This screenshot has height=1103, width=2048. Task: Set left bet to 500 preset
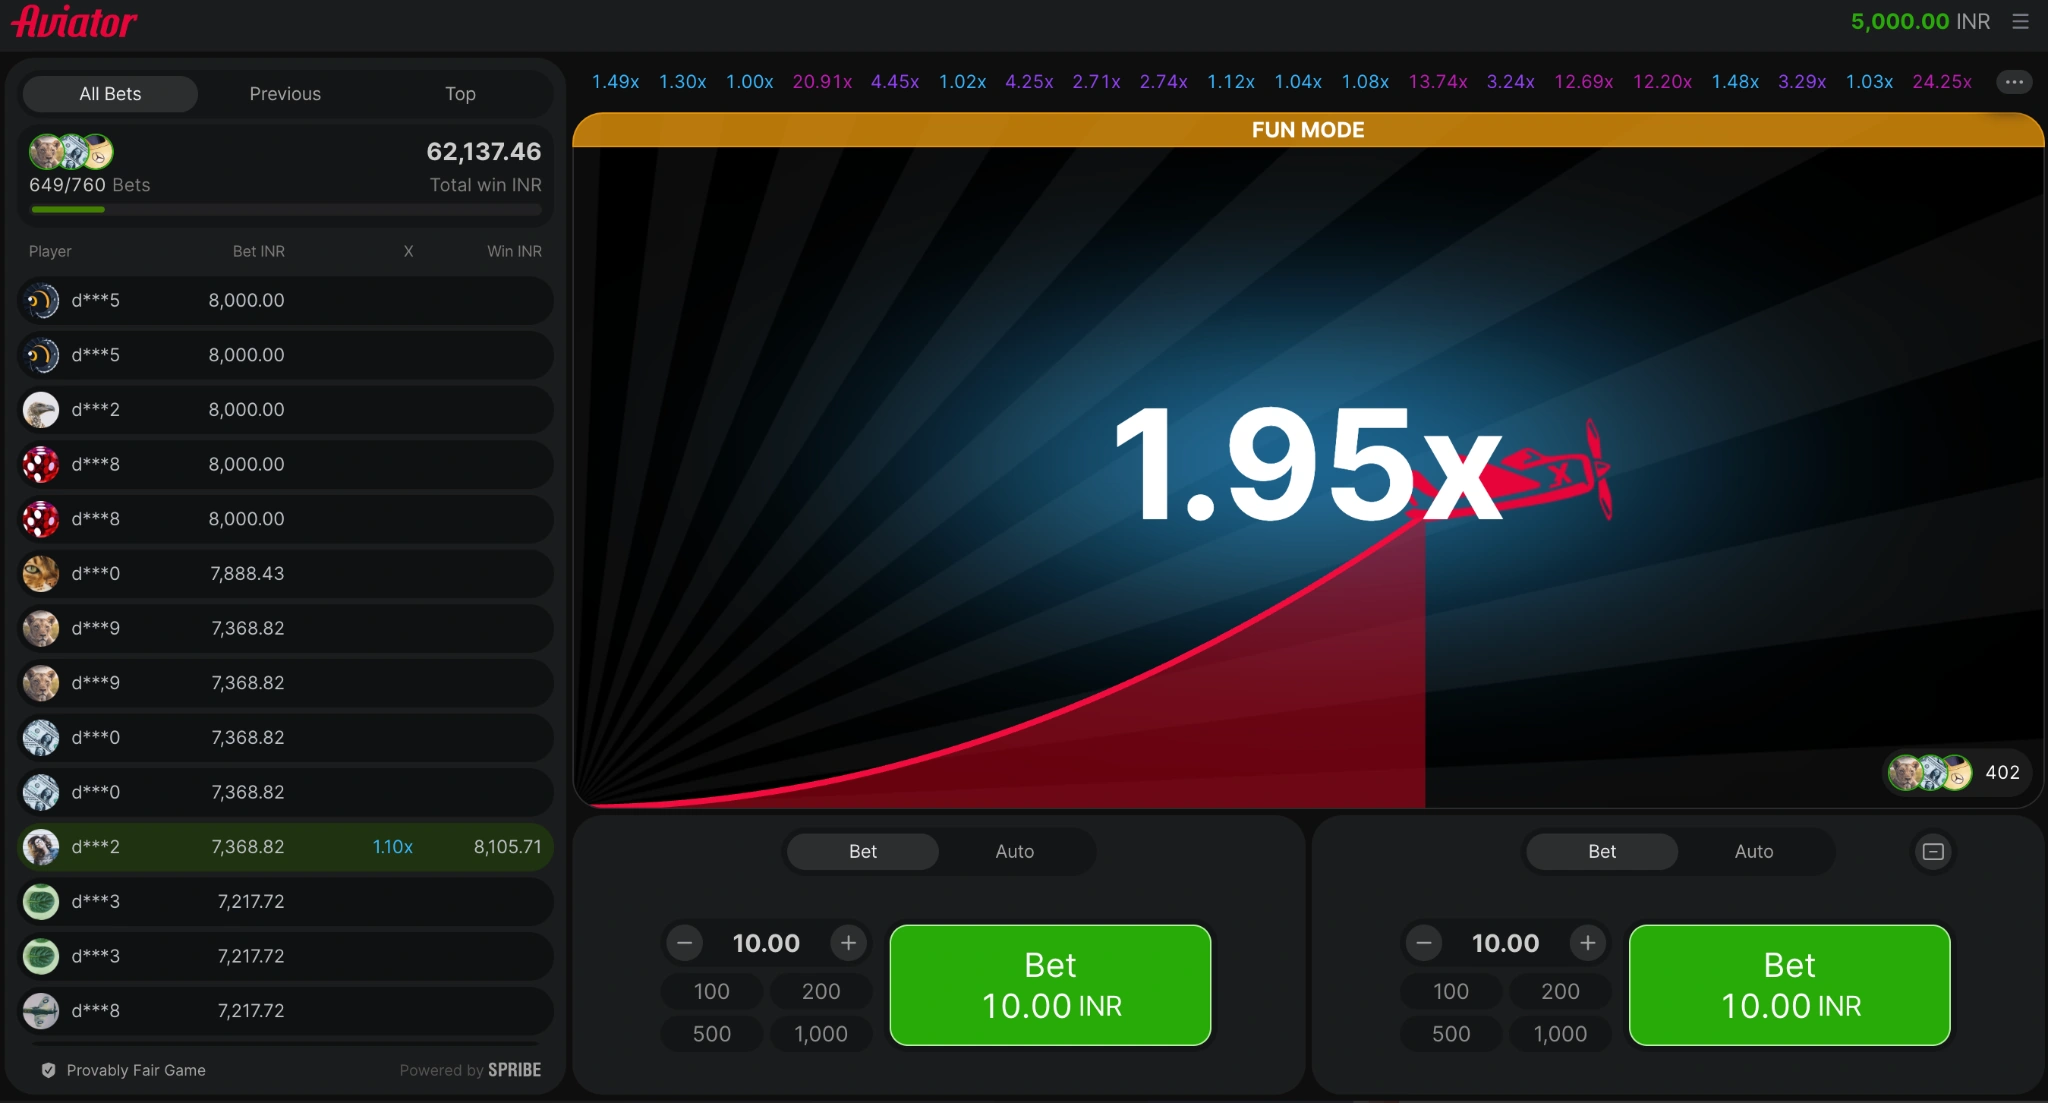point(712,1034)
